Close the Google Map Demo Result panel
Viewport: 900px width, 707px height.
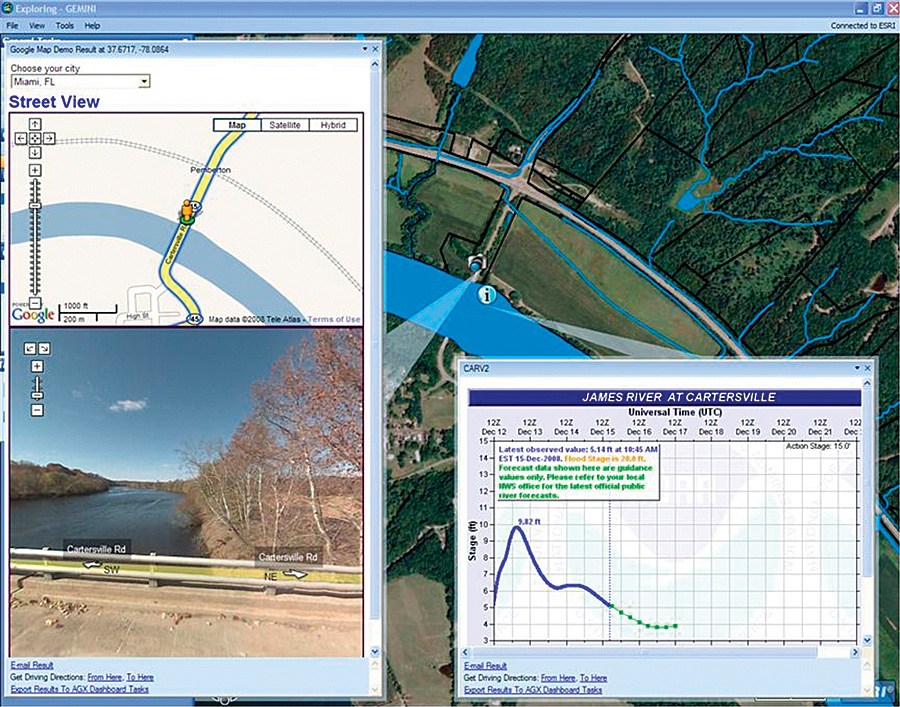click(375, 49)
